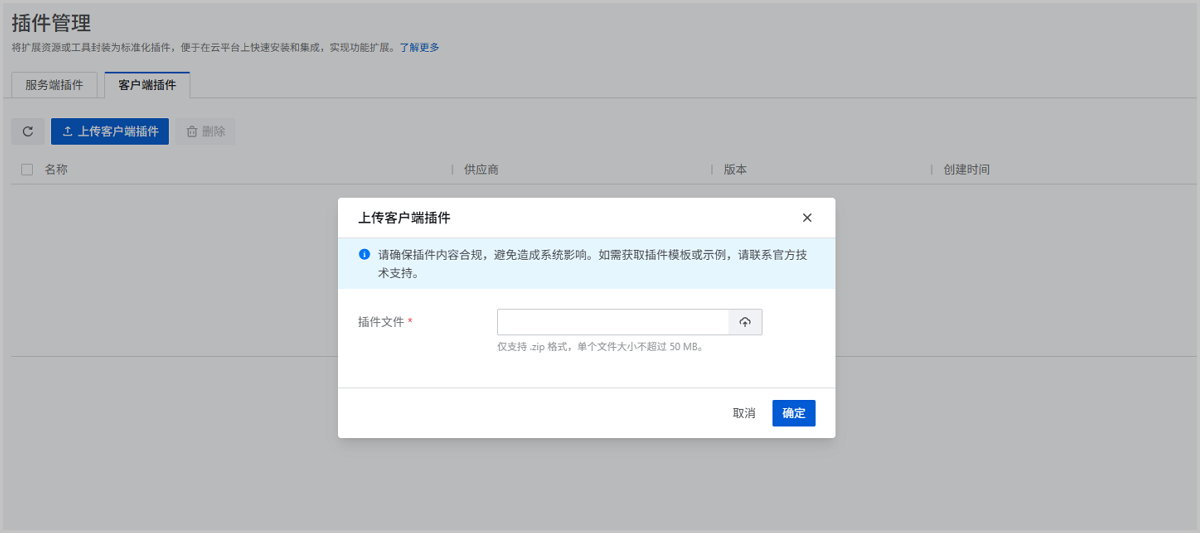Click the 插件文件 input field
This screenshot has width=1200, height=533.
[613, 322]
